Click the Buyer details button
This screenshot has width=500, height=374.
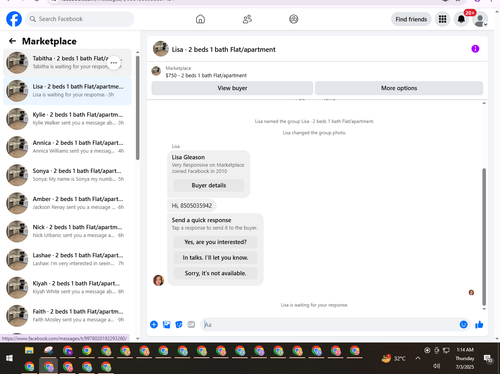pyautogui.click(x=209, y=185)
